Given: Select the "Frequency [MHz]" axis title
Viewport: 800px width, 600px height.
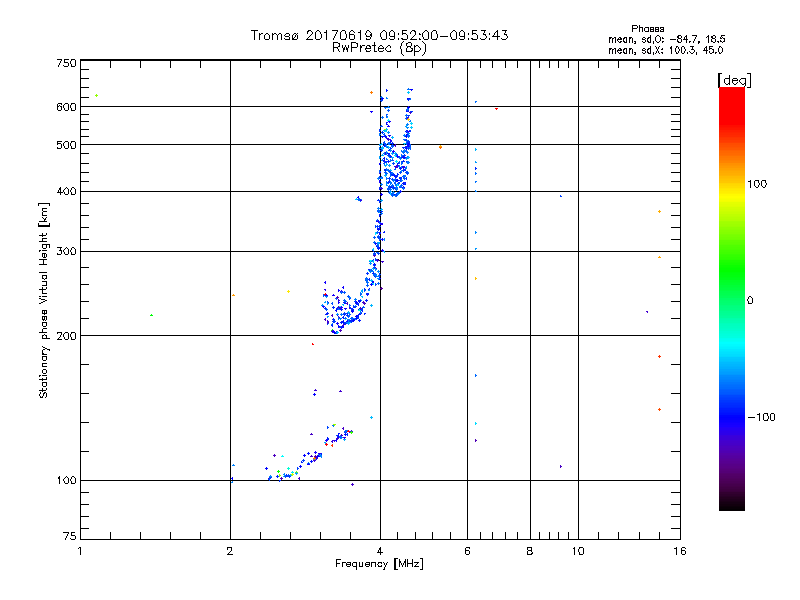Looking at the screenshot, I should click(379, 564).
